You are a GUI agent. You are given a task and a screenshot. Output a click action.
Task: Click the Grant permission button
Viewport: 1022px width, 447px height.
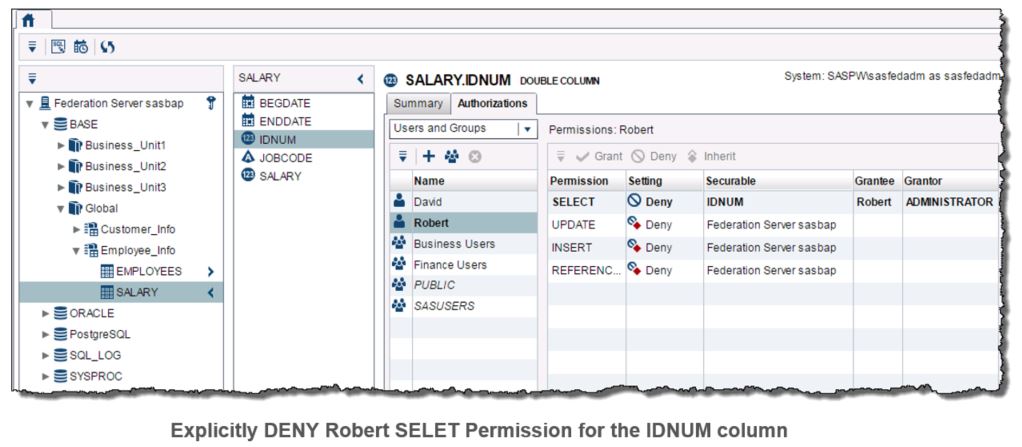click(599, 157)
